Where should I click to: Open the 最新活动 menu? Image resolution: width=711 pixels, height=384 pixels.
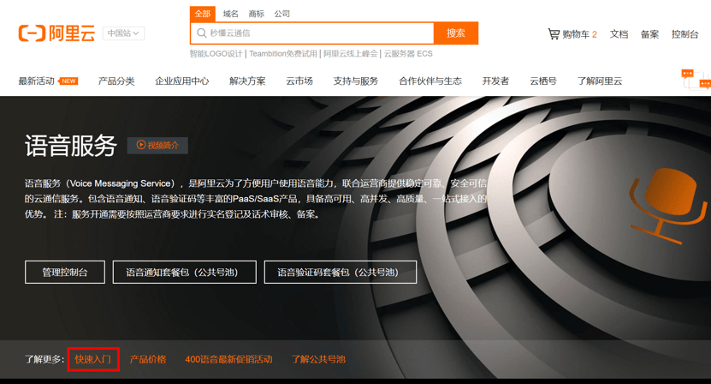[x=36, y=81]
